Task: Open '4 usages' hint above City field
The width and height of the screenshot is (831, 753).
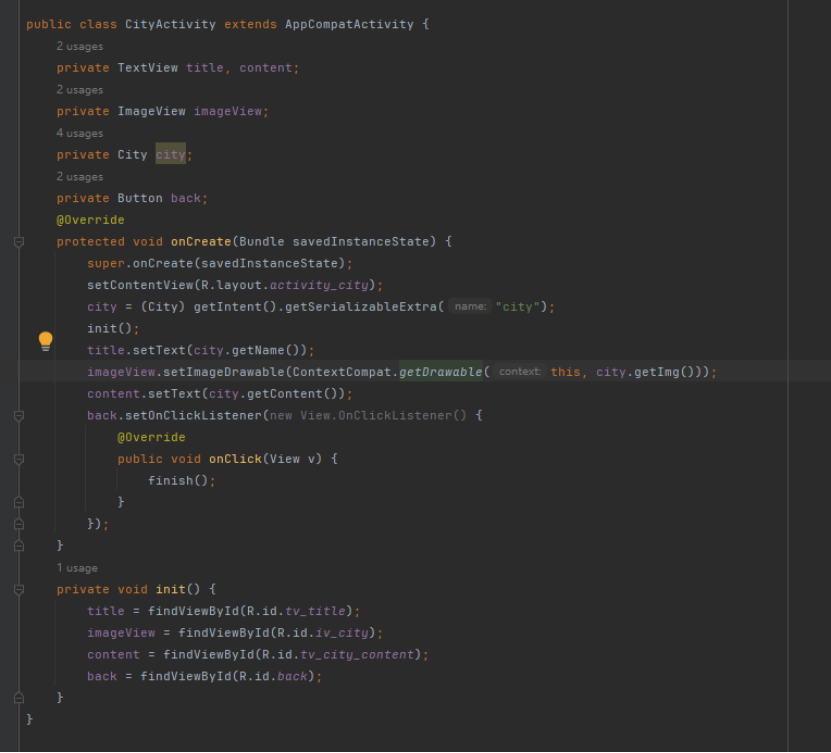Action: pos(80,134)
